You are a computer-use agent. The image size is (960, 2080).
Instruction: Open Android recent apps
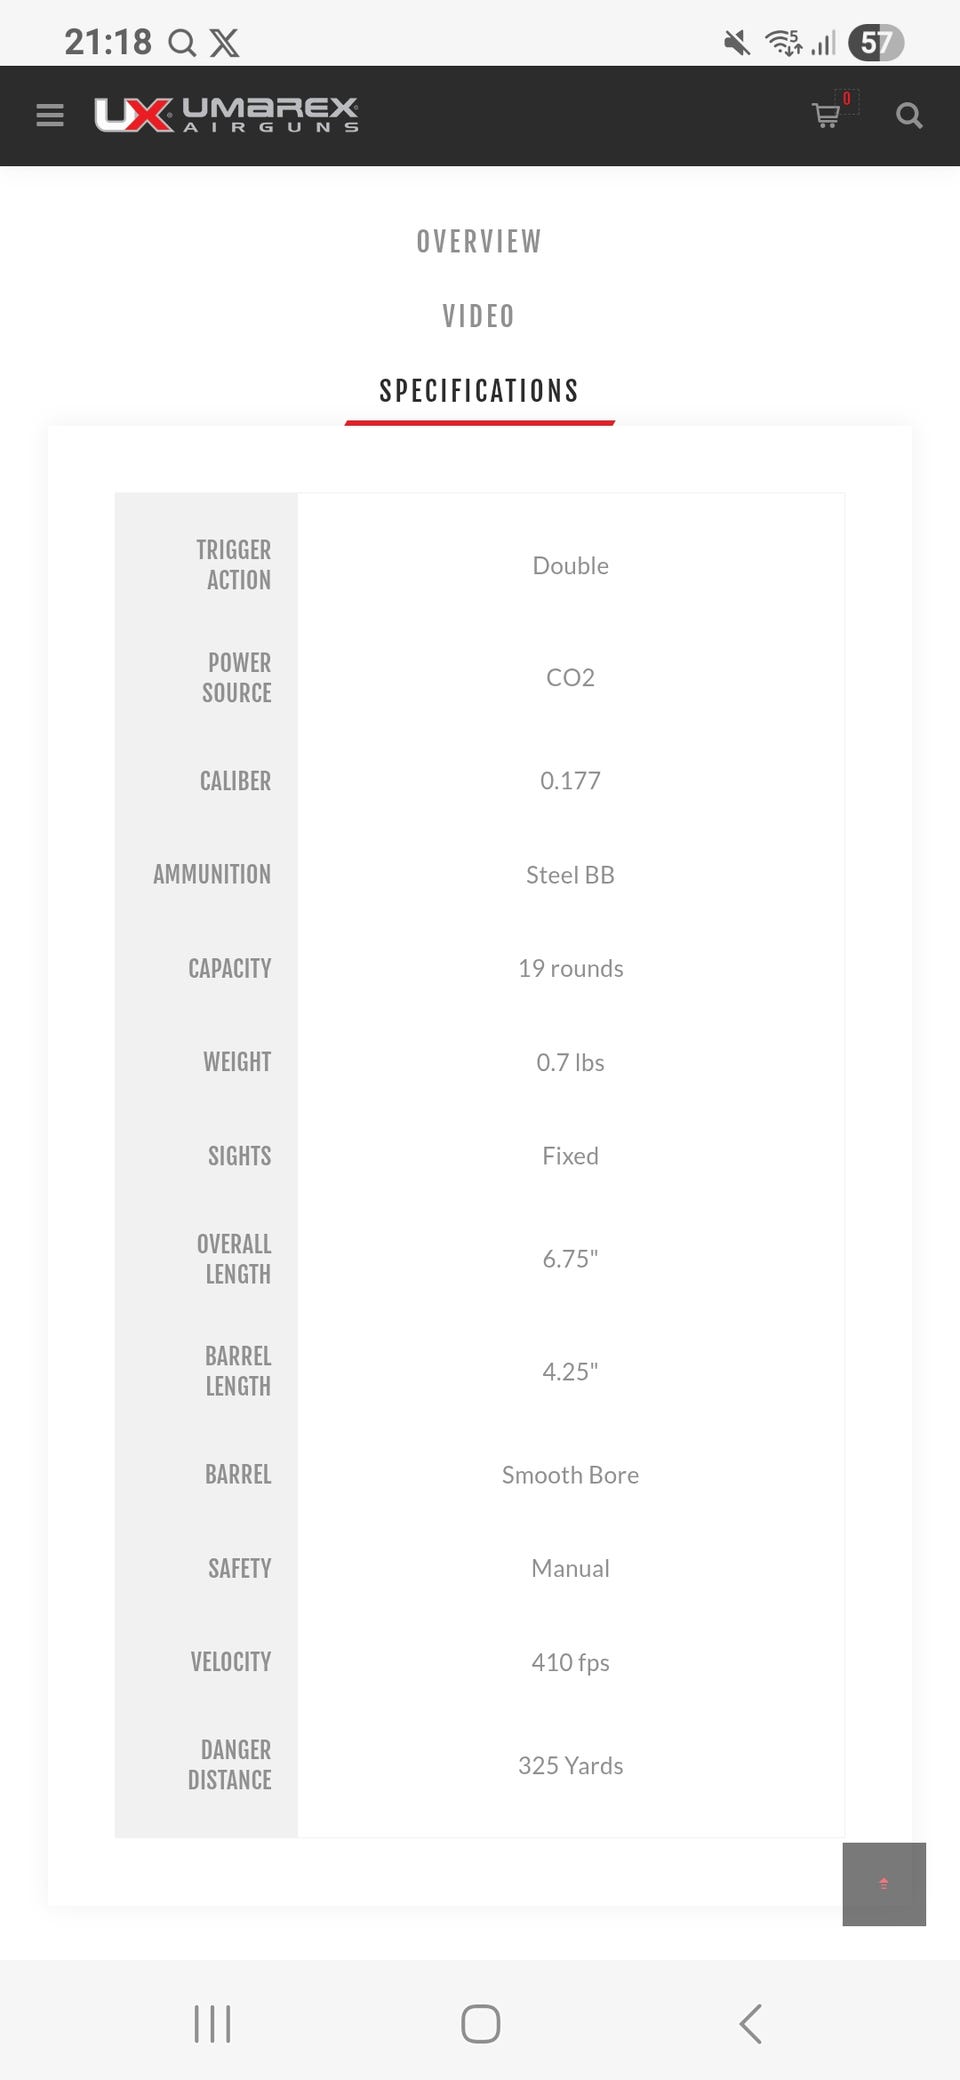[212, 2024]
